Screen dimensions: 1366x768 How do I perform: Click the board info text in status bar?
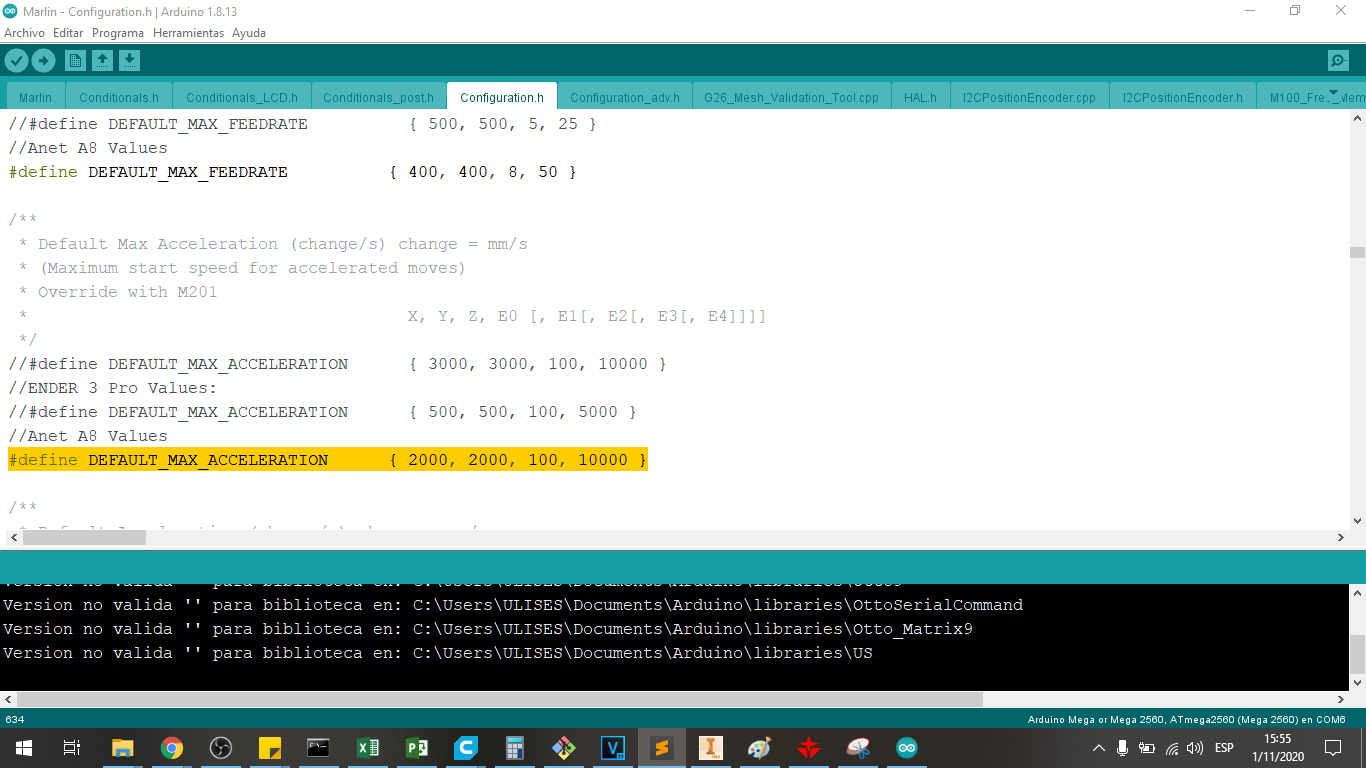coord(1187,720)
